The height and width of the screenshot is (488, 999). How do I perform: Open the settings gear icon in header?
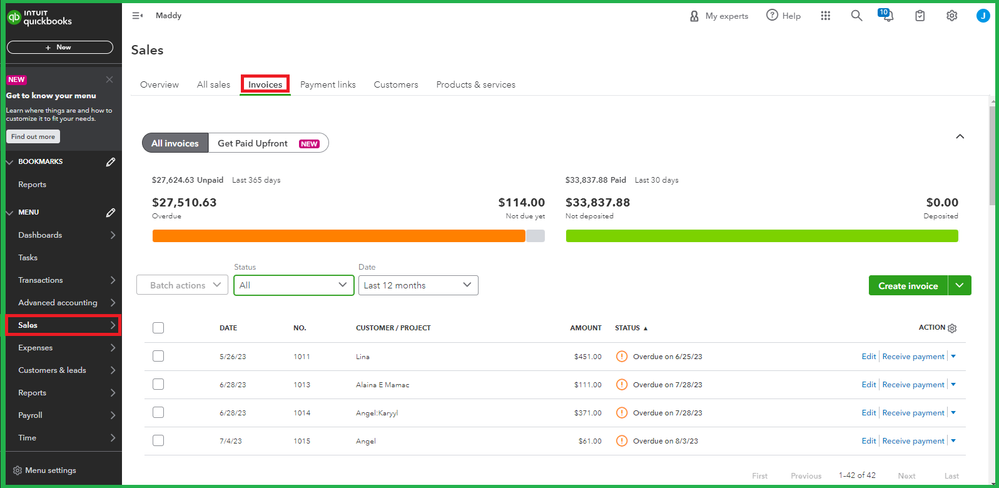951,16
